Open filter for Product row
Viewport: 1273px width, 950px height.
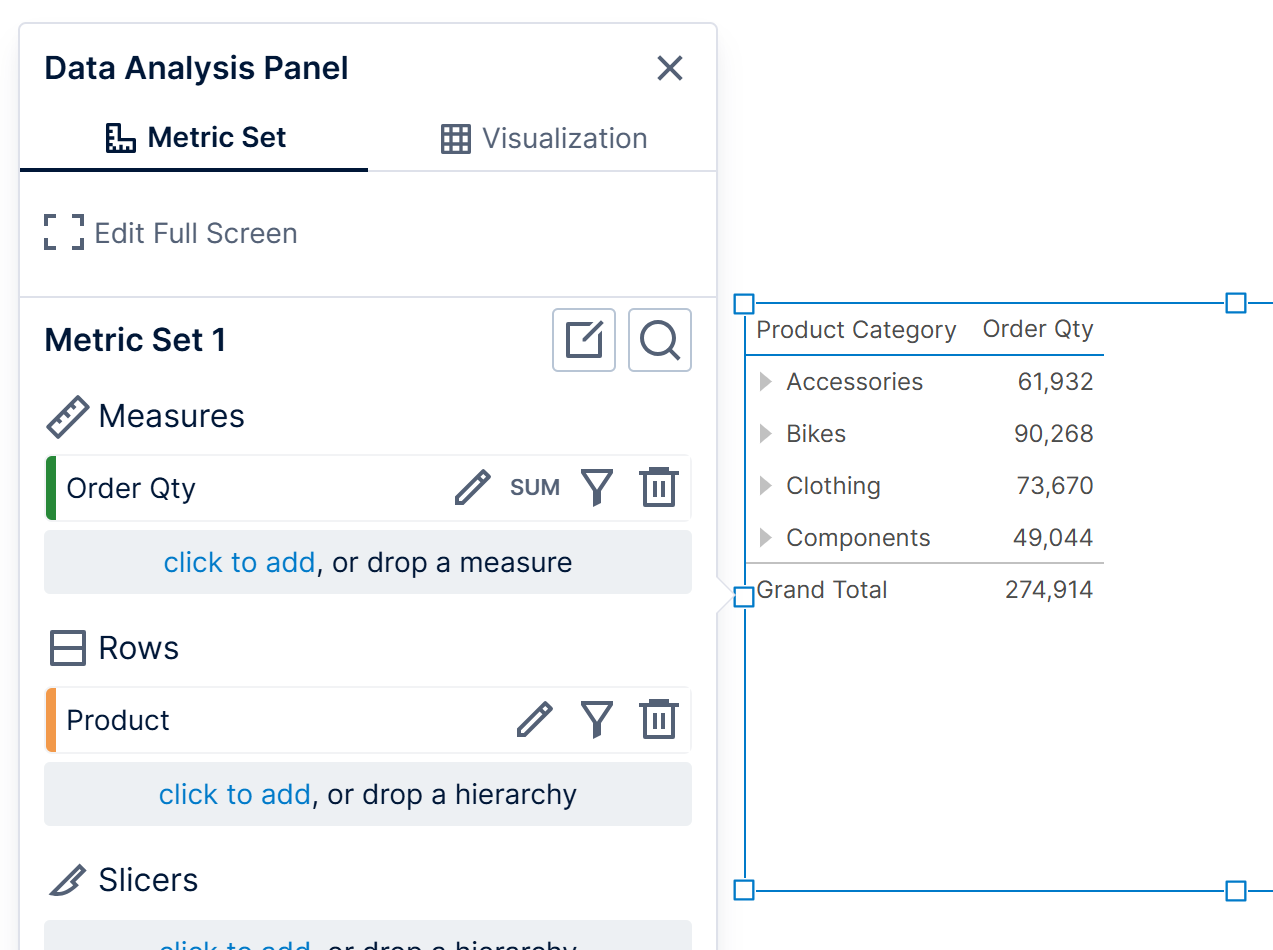tap(597, 720)
